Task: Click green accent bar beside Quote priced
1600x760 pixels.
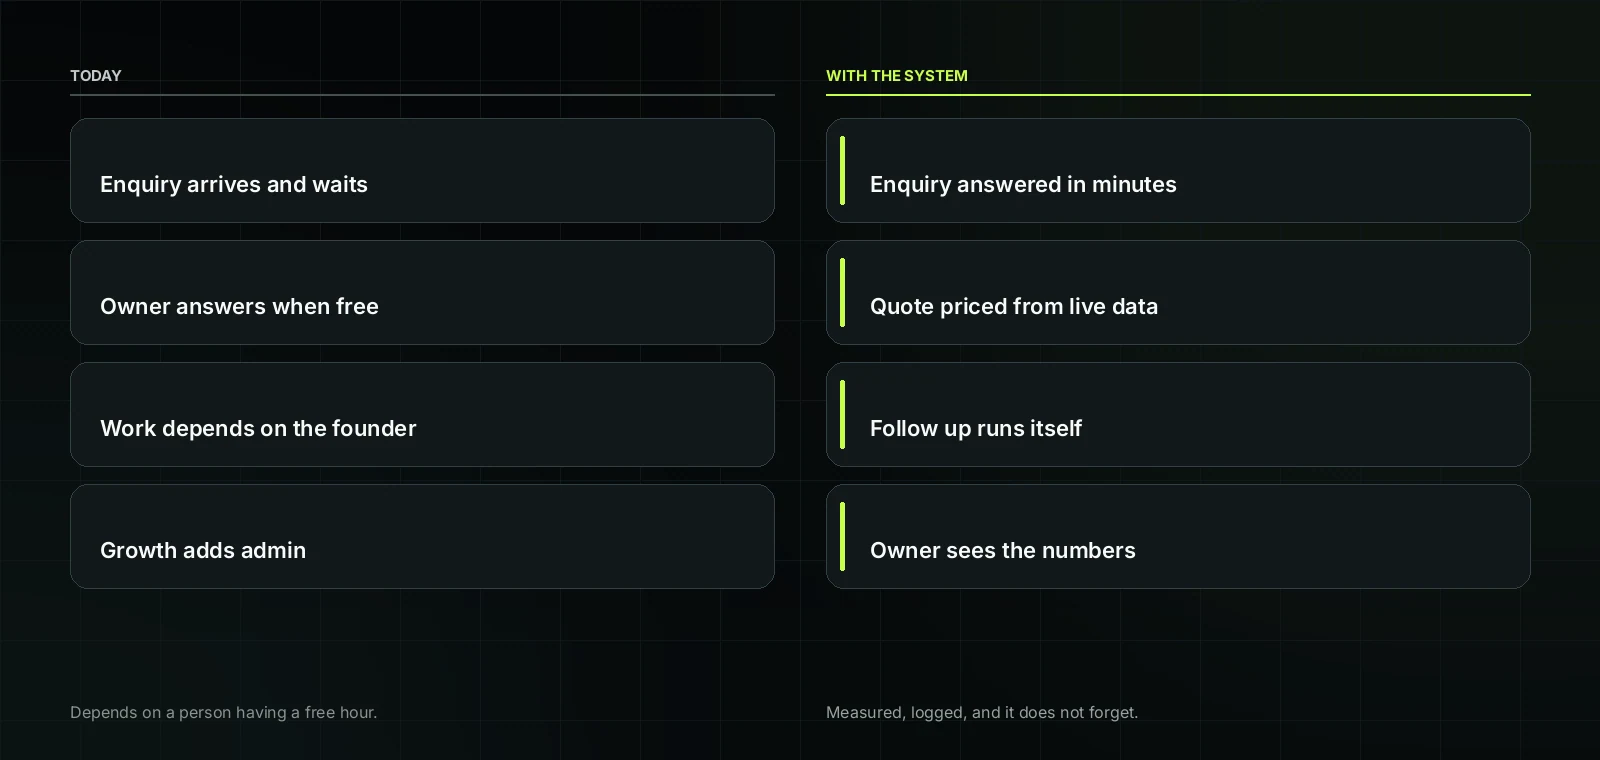Action: 843,293
